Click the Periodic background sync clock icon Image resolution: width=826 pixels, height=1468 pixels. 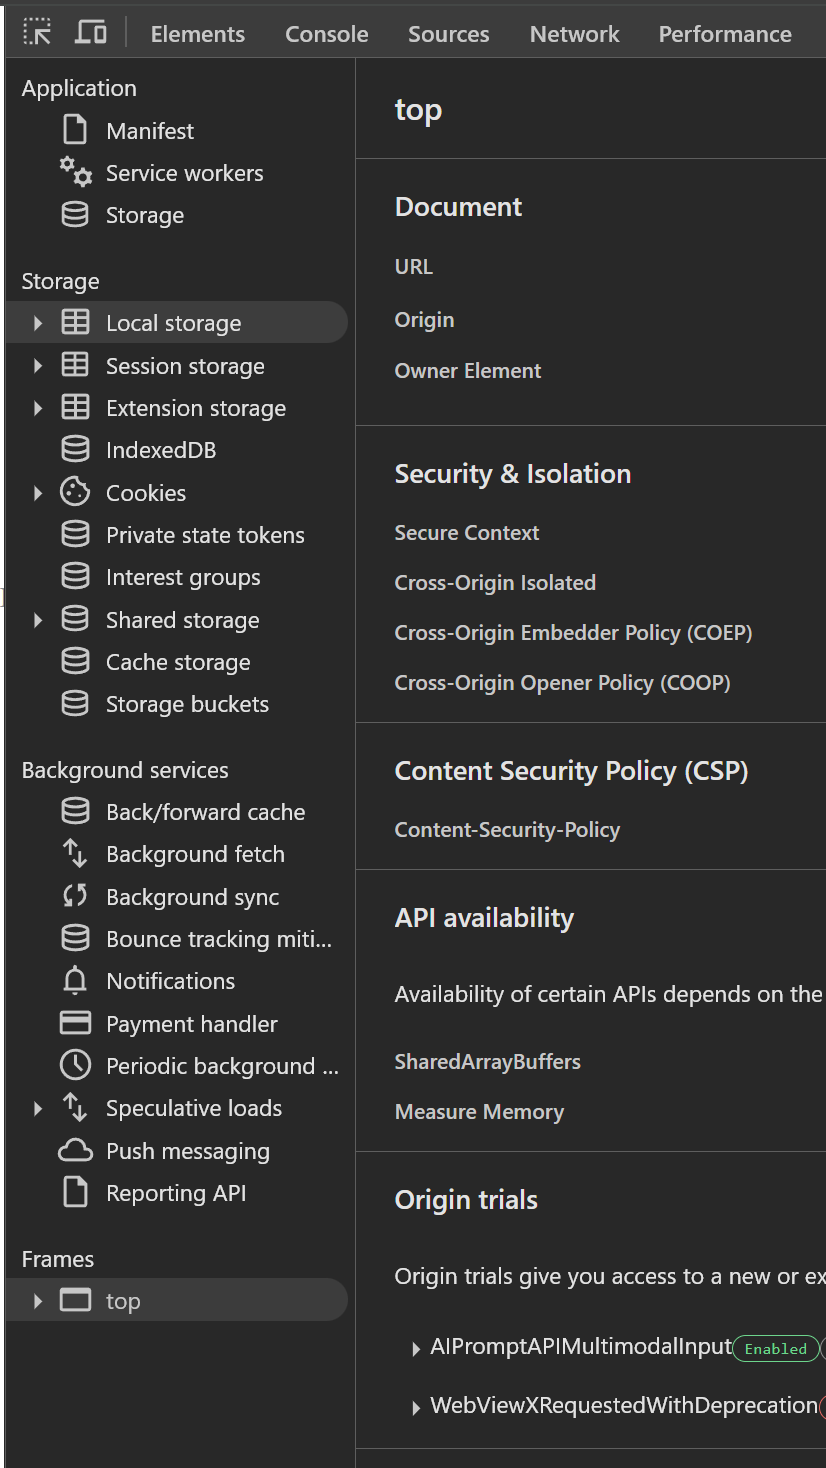[x=75, y=1066]
